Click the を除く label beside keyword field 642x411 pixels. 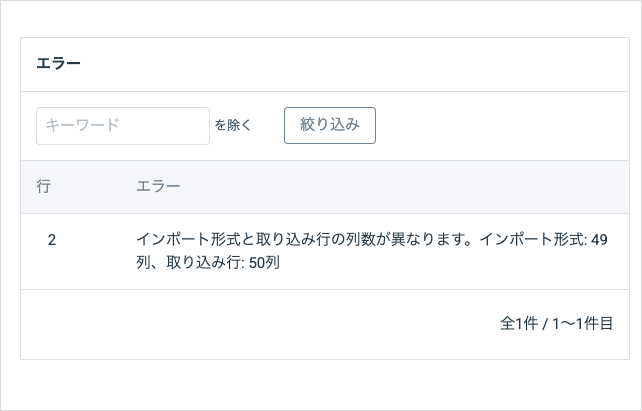click(x=233, y=126)
